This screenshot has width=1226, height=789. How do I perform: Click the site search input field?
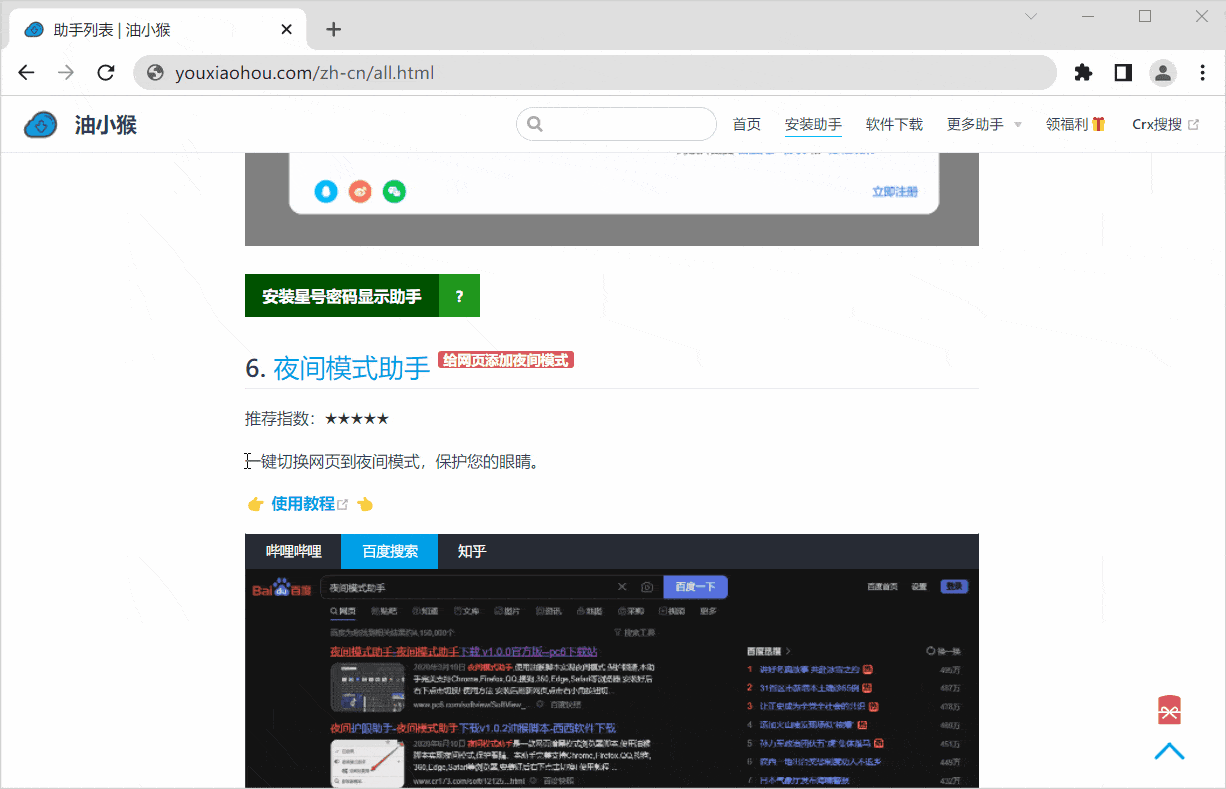tap(617, 124)
